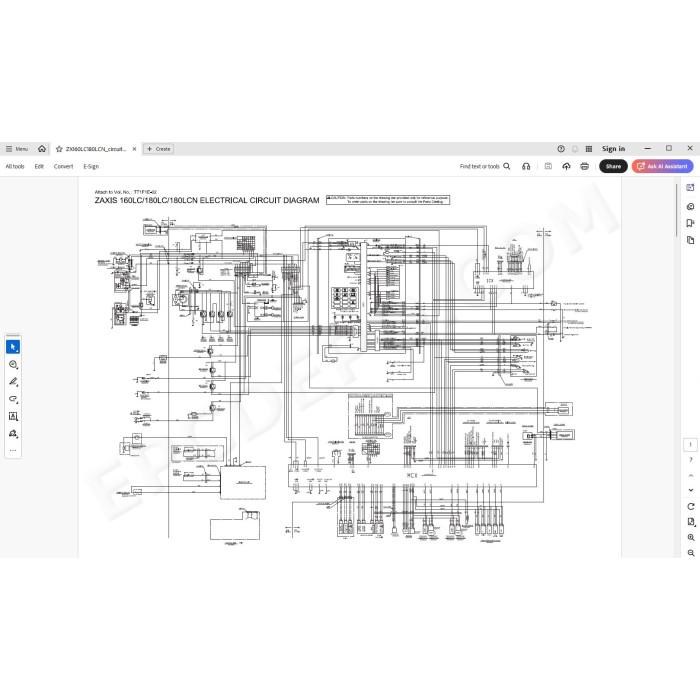
Task: Click the Save file icon
Action: (548, 167)
